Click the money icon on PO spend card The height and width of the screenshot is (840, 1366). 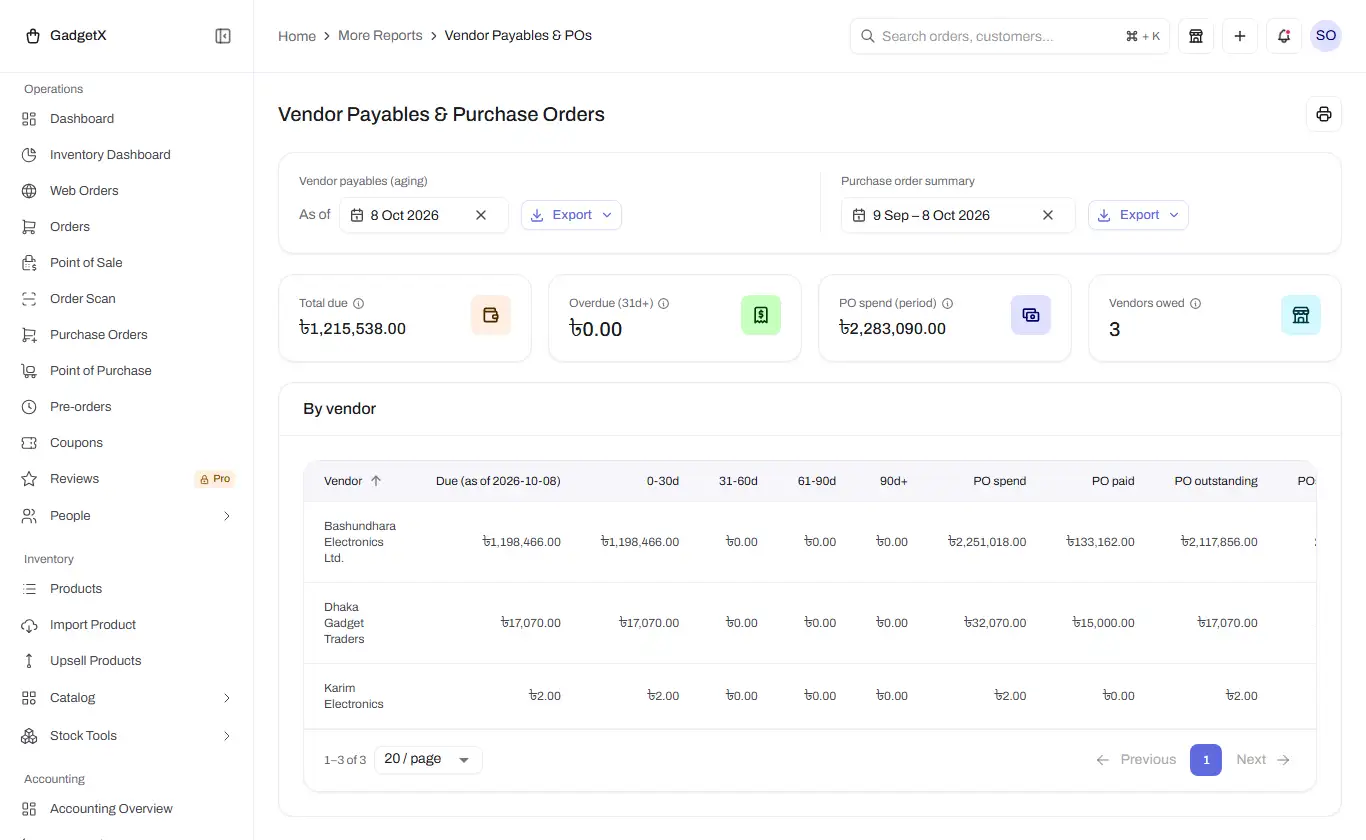(1031, 315)
